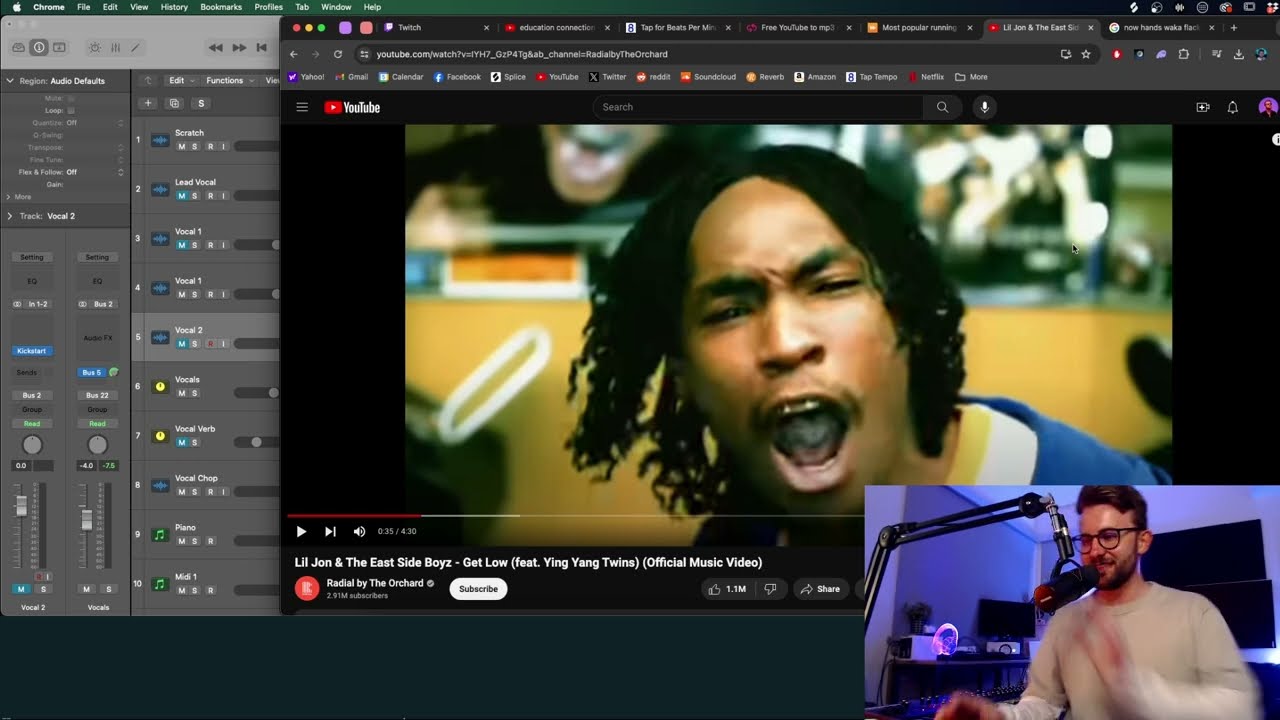Click the duplicate track icon
Viewport: 1280px width, 720px height.
174,103
